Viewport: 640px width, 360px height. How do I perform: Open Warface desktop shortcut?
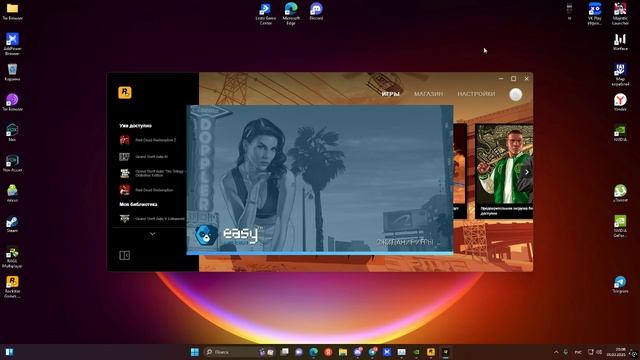click(620, 42)
